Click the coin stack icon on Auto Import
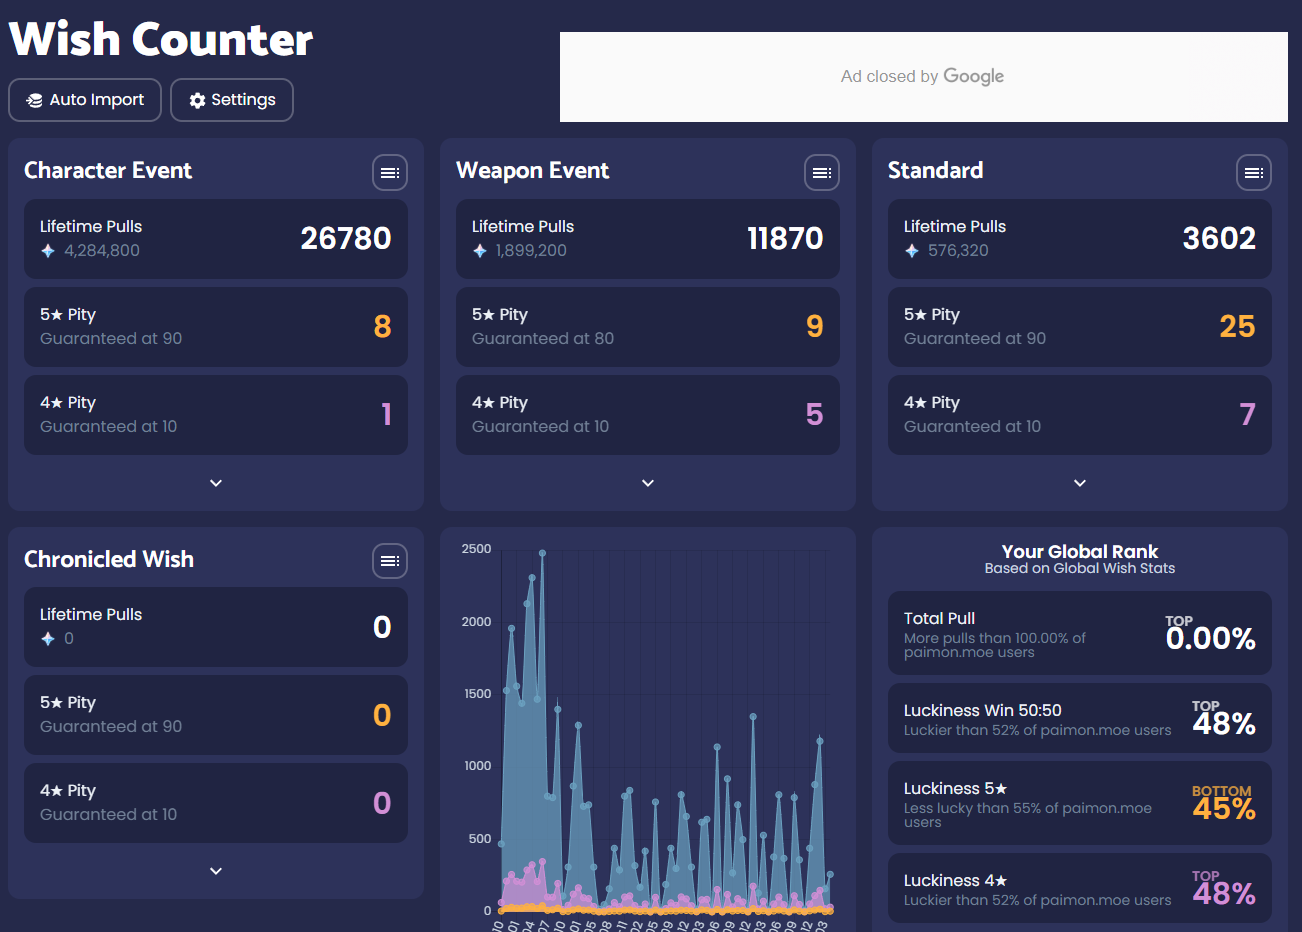The width and height of the screenshot is (1302, 932). click(34, 100)
